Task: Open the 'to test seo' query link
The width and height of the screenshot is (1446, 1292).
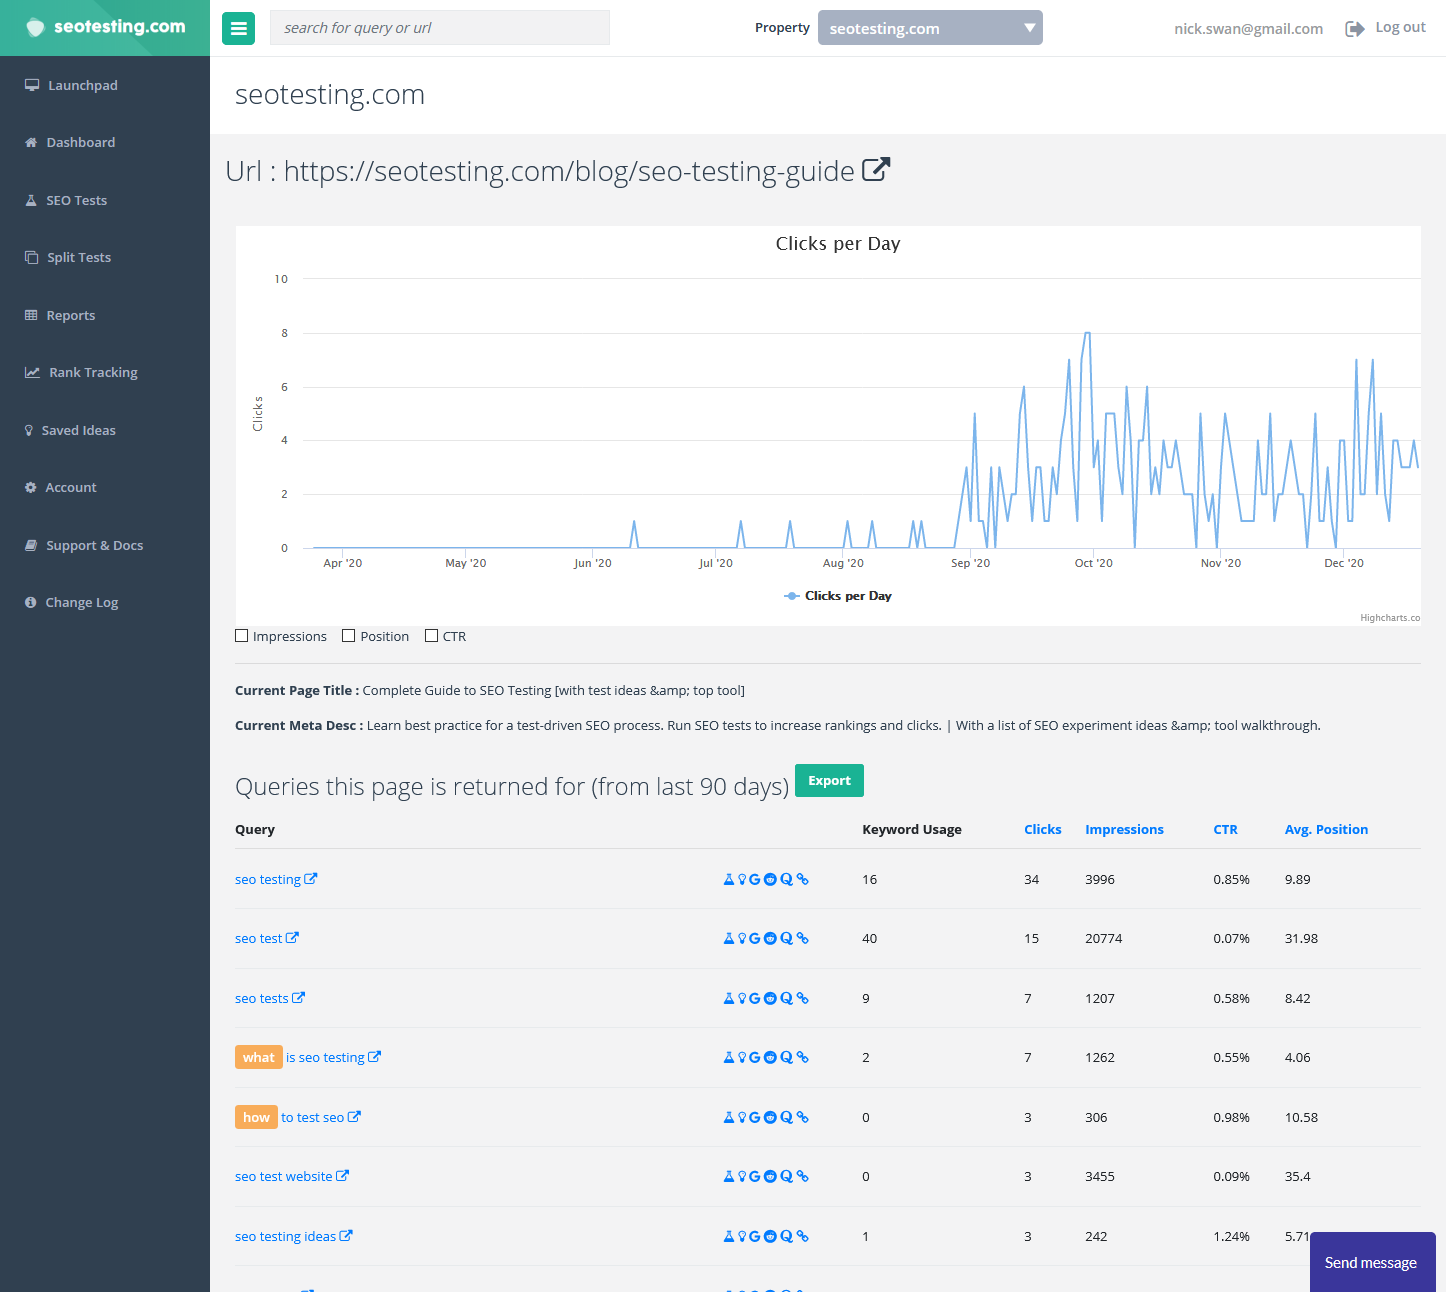Action: click(x=312, y=1118)
